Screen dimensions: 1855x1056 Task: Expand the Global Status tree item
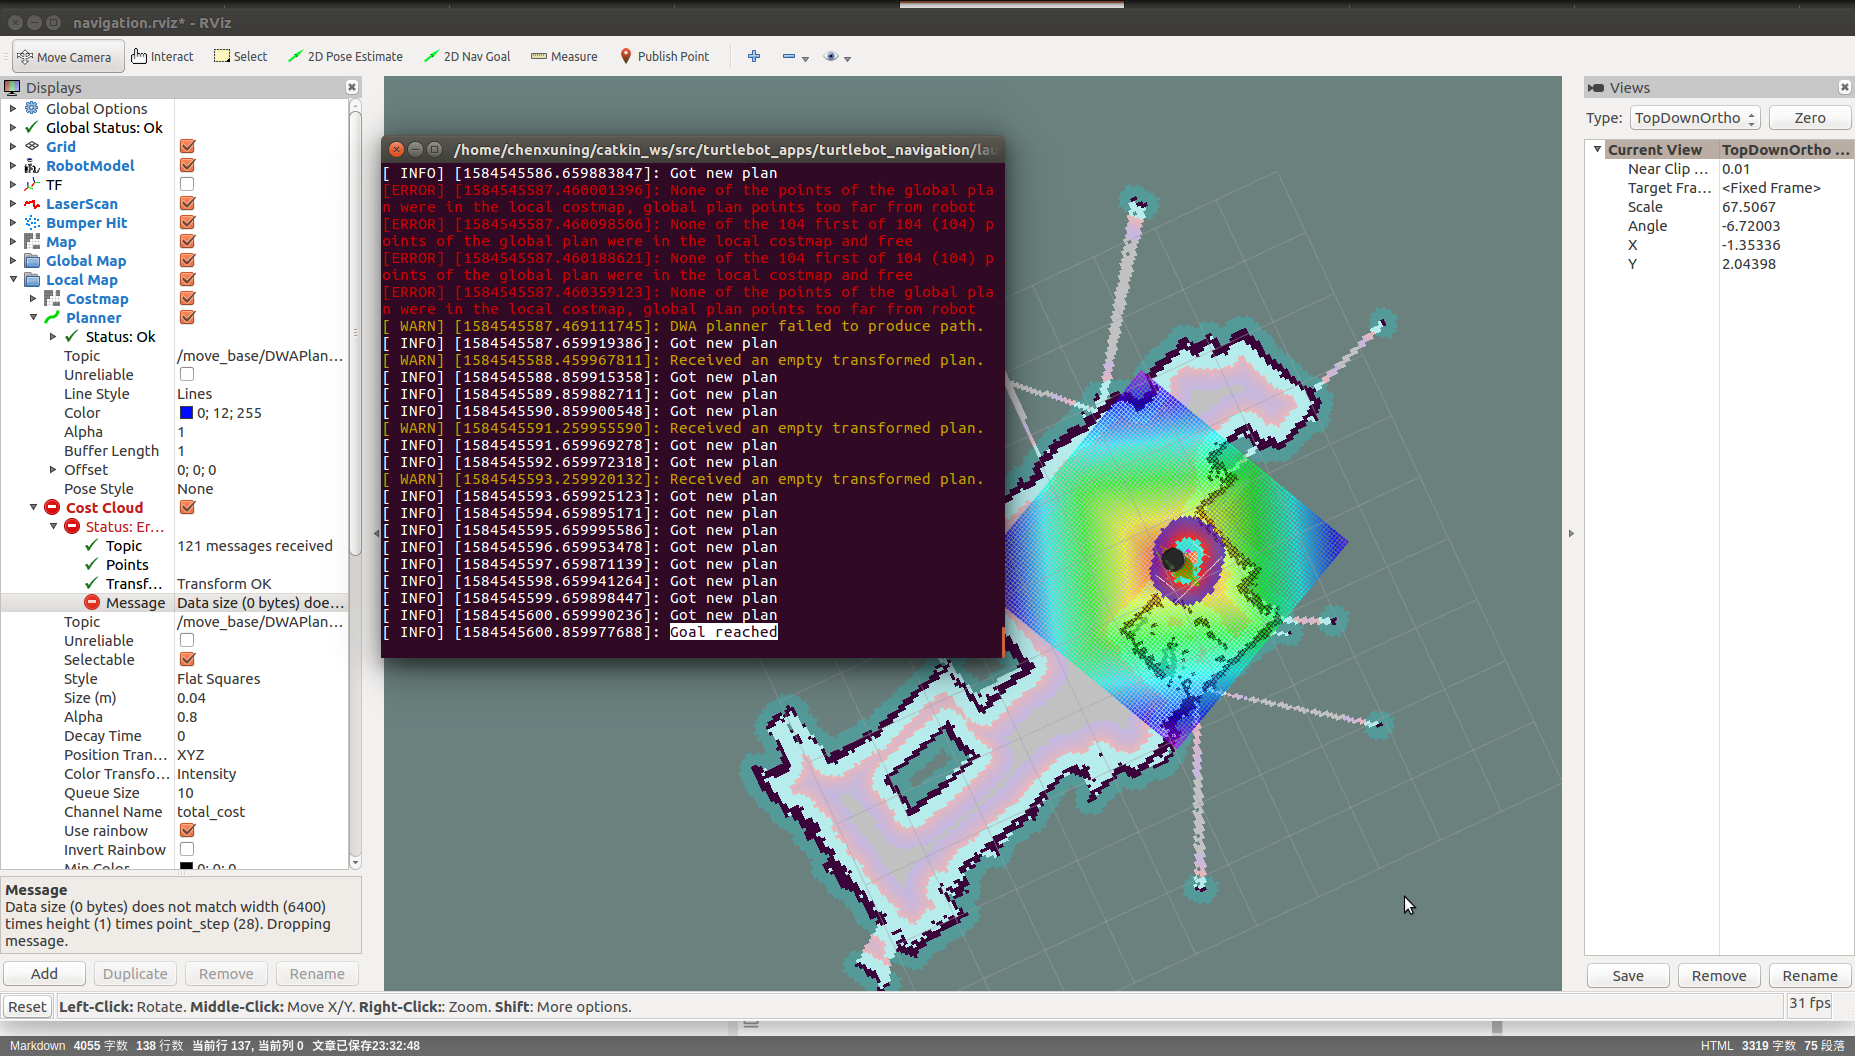coord(12,127)
